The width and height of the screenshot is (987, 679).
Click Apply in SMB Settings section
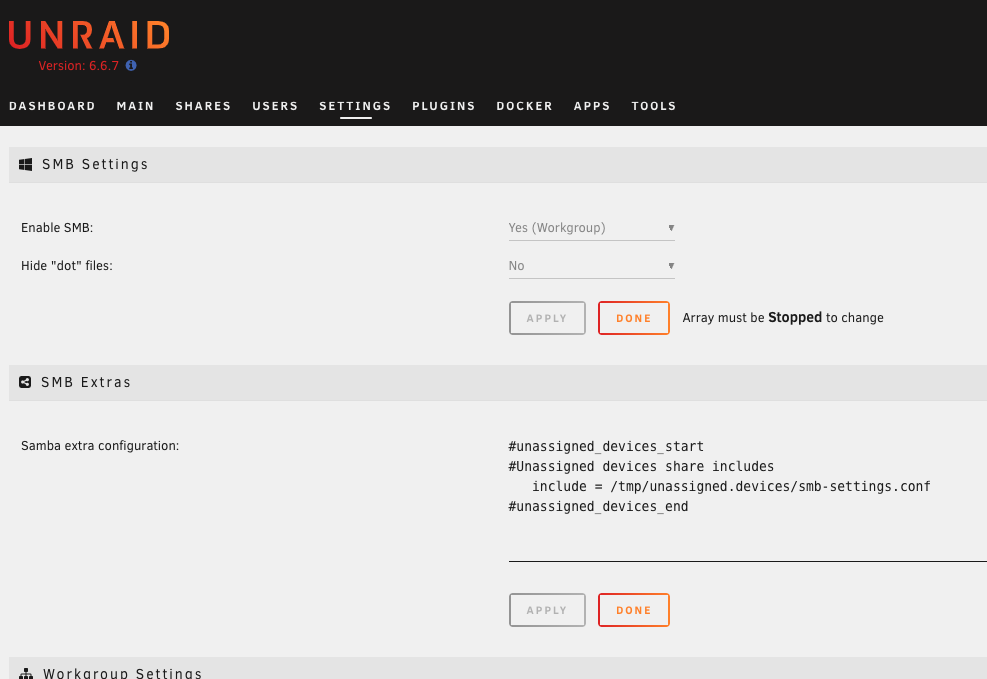point(547,318)
